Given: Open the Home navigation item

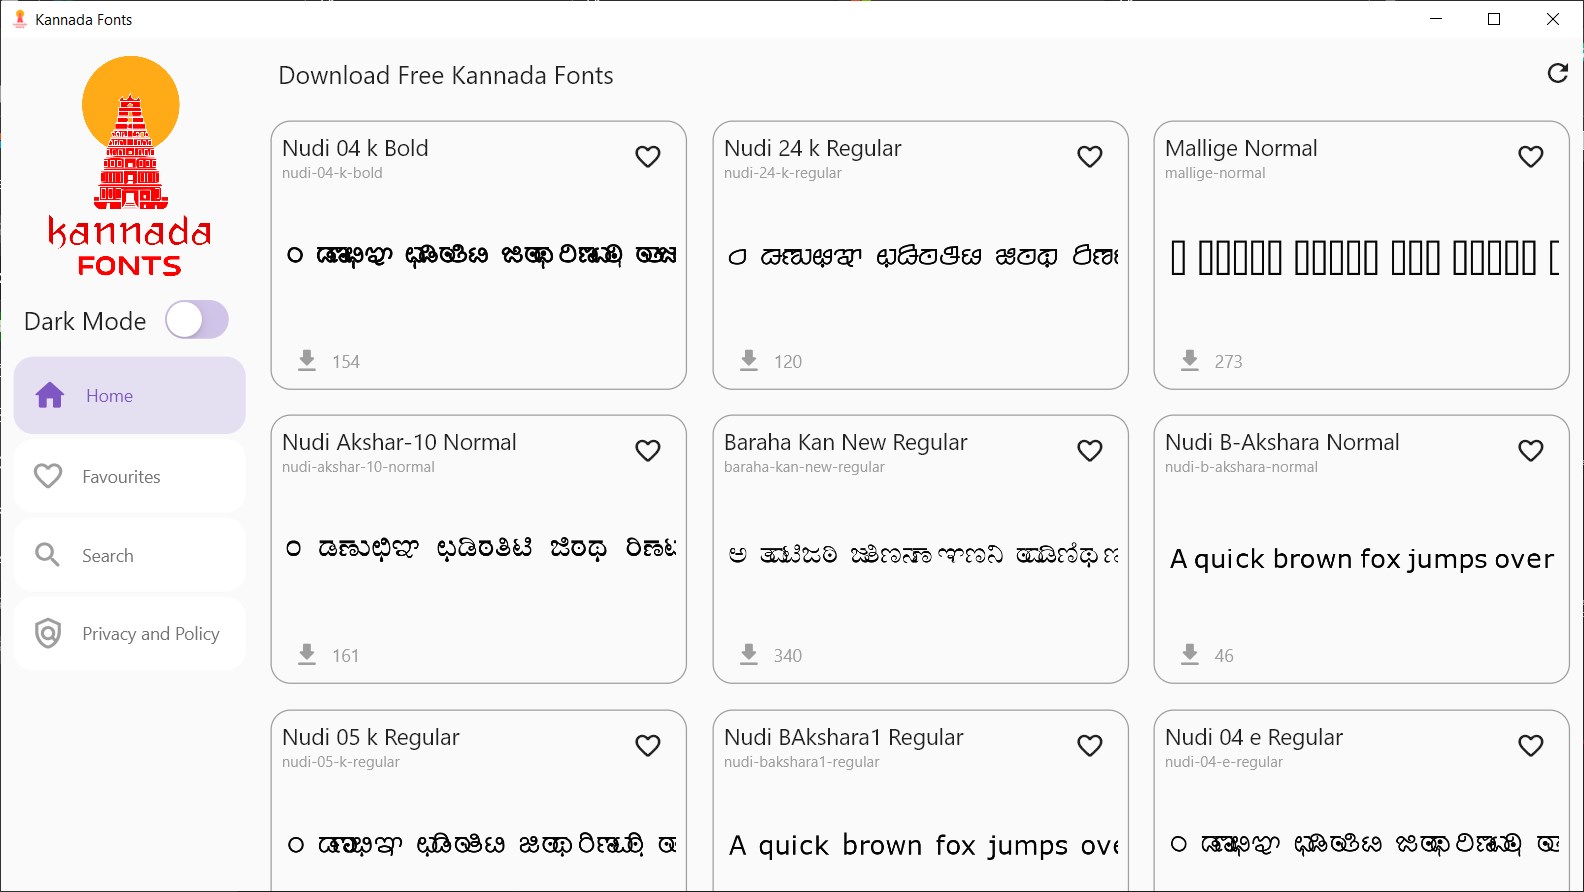Looking at the screenshot, I should pyautogui.click(x=130, y=396).
